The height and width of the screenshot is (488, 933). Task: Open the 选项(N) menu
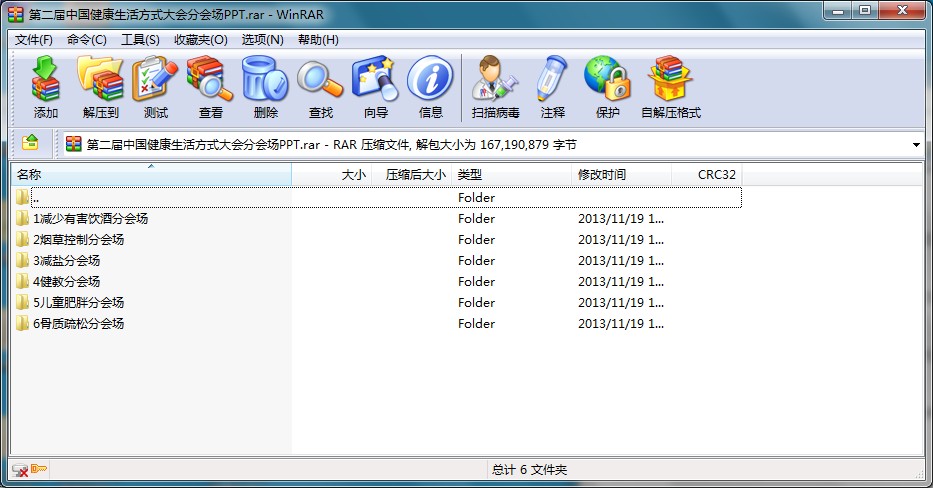[x=262, y=40]
